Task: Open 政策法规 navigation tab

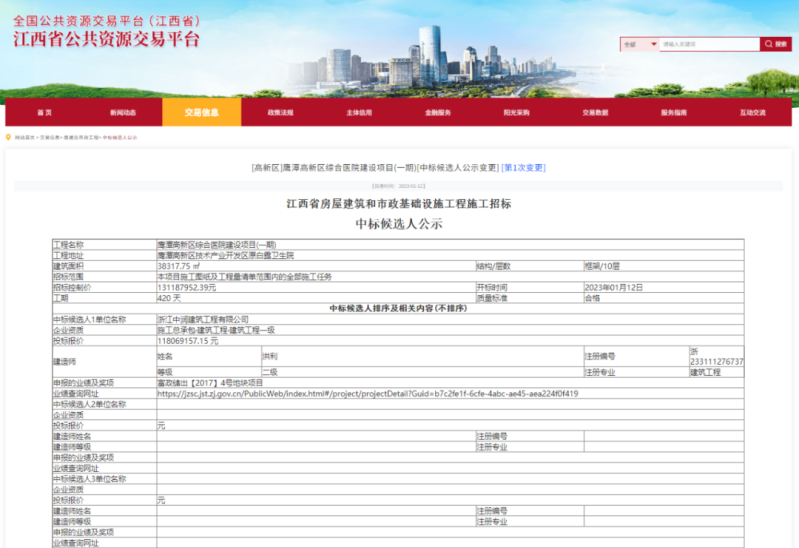Action: [280, 113]
